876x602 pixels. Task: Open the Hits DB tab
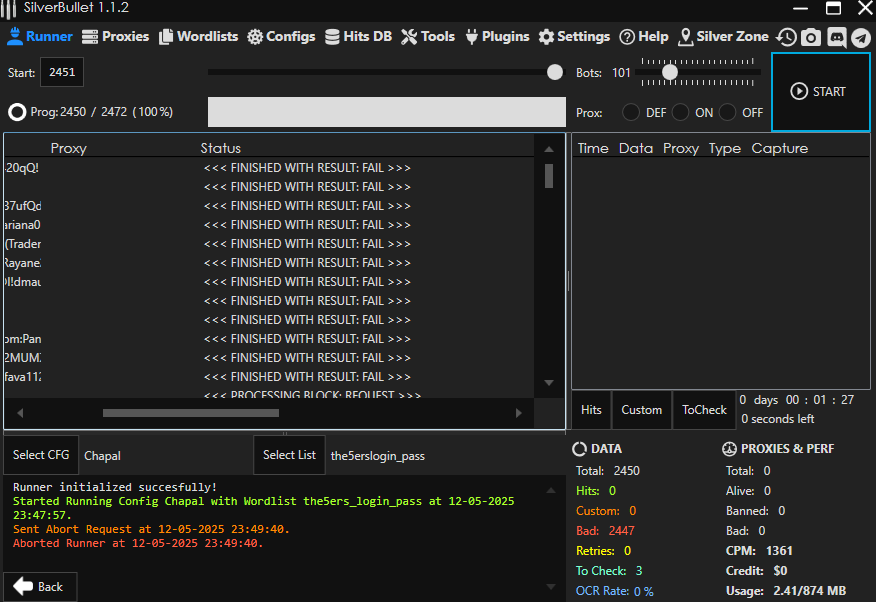(x=358, y=36)
